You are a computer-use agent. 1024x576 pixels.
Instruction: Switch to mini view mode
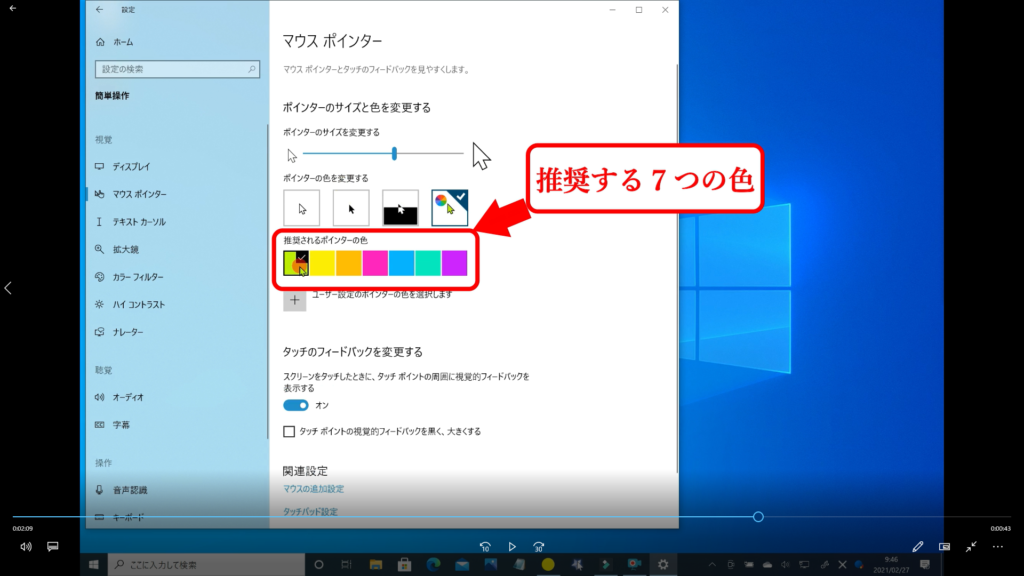[x=944, y=547]
